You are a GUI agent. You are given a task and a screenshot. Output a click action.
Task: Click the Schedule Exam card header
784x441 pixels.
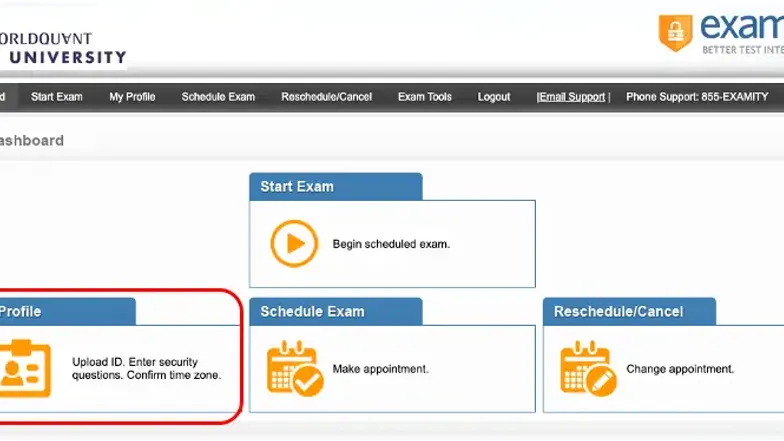click(336, 312)
